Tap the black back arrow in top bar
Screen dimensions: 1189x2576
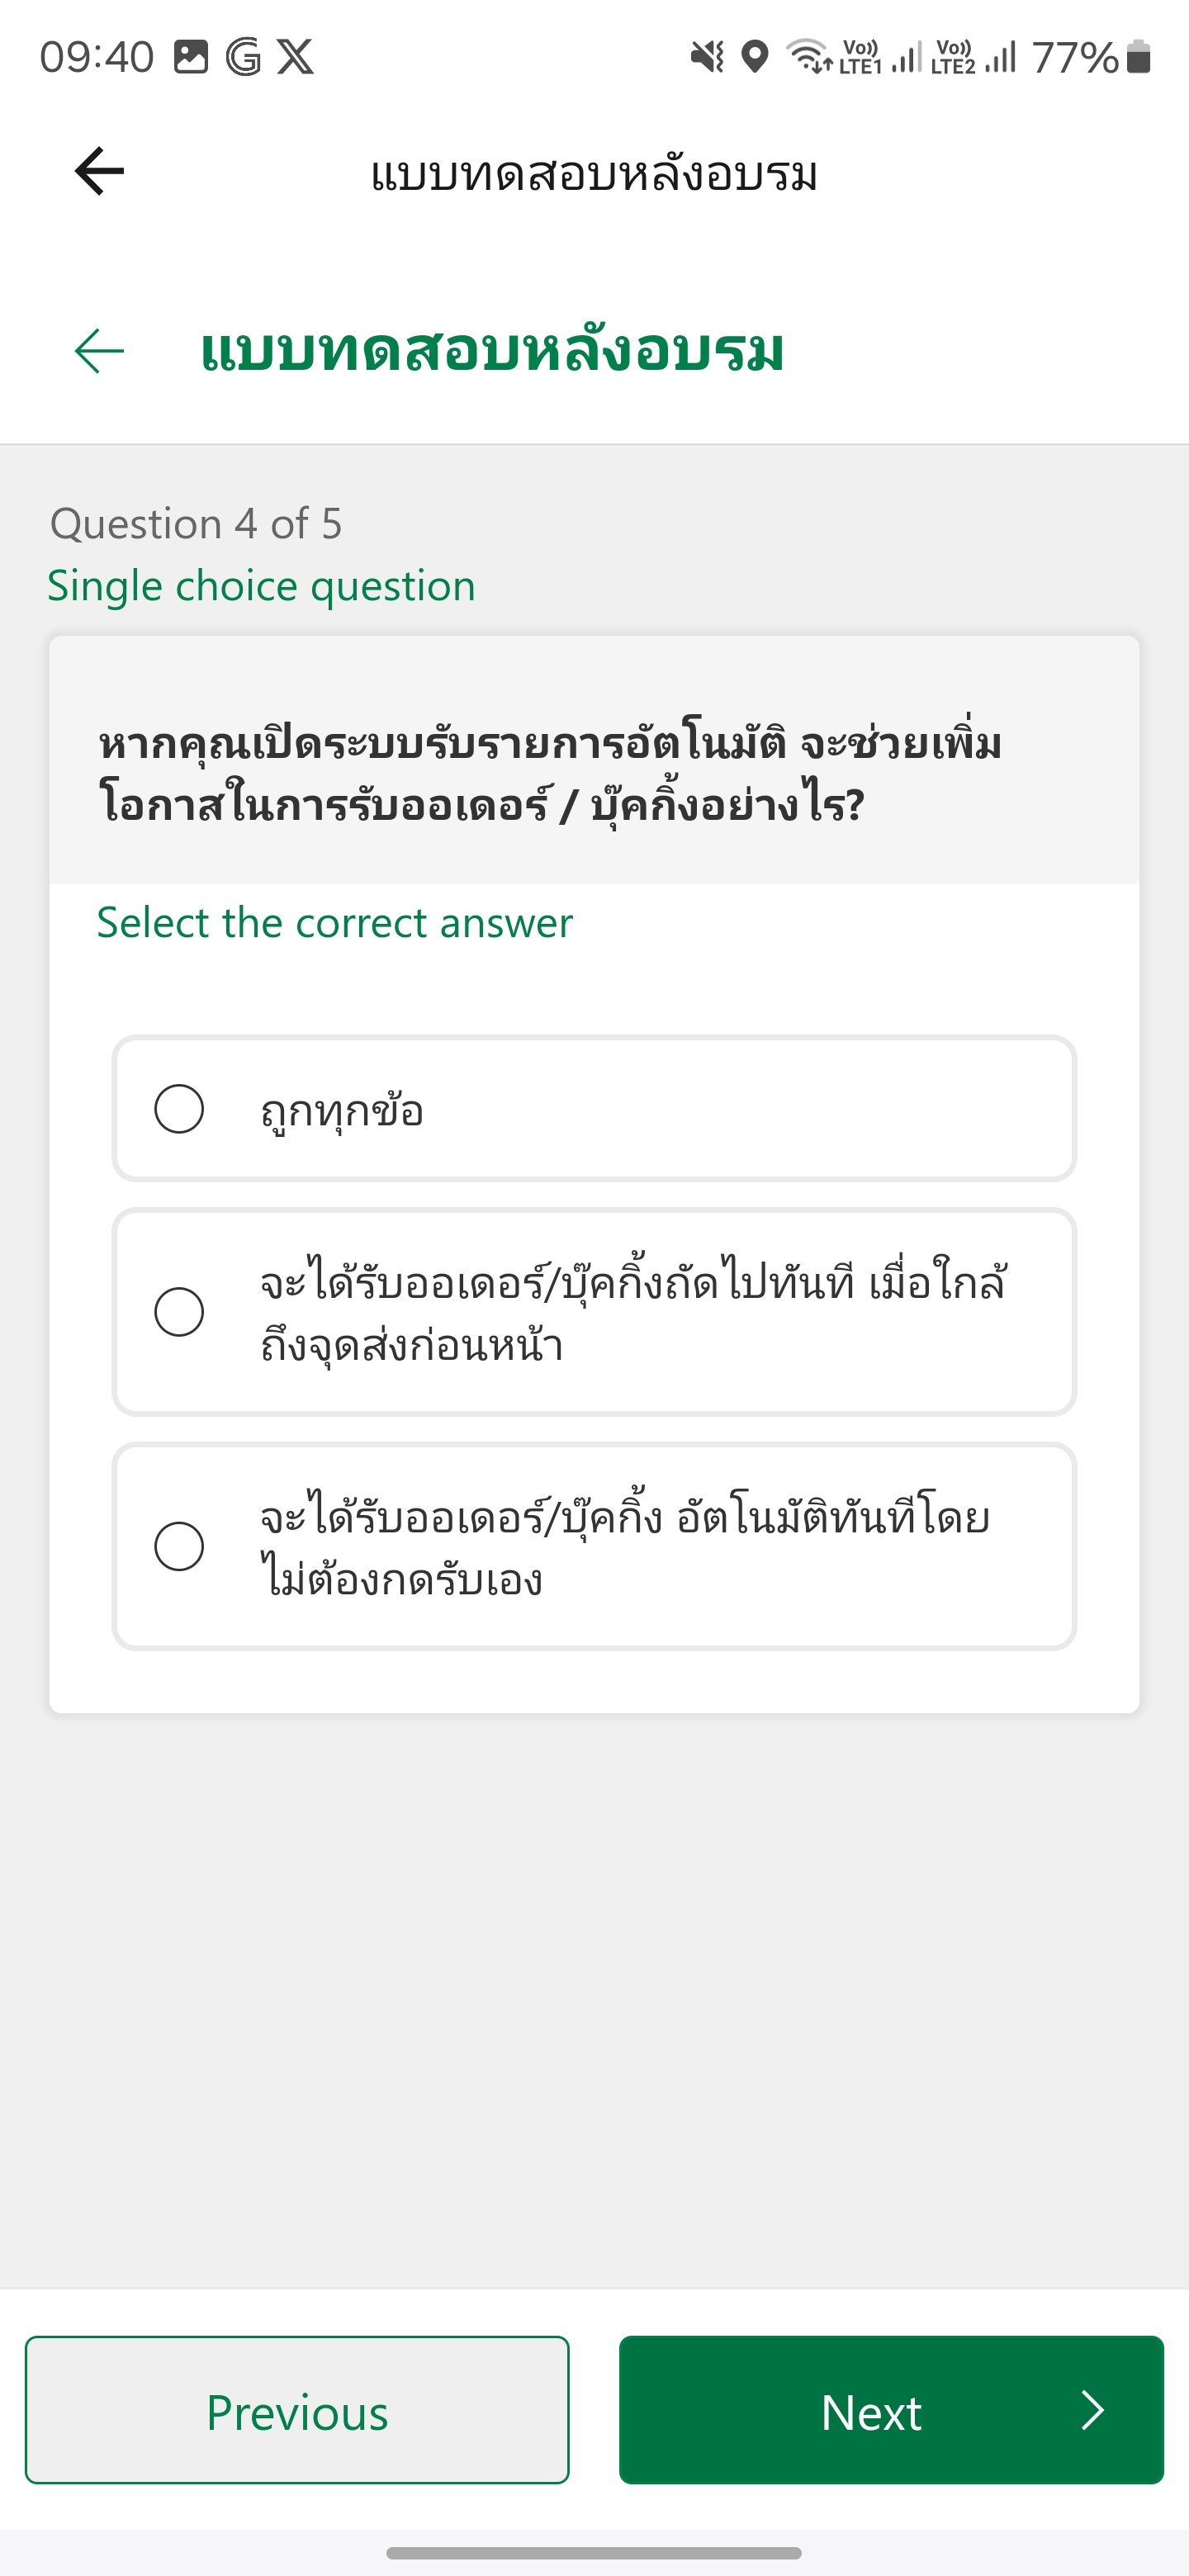[x=99, y=171]
